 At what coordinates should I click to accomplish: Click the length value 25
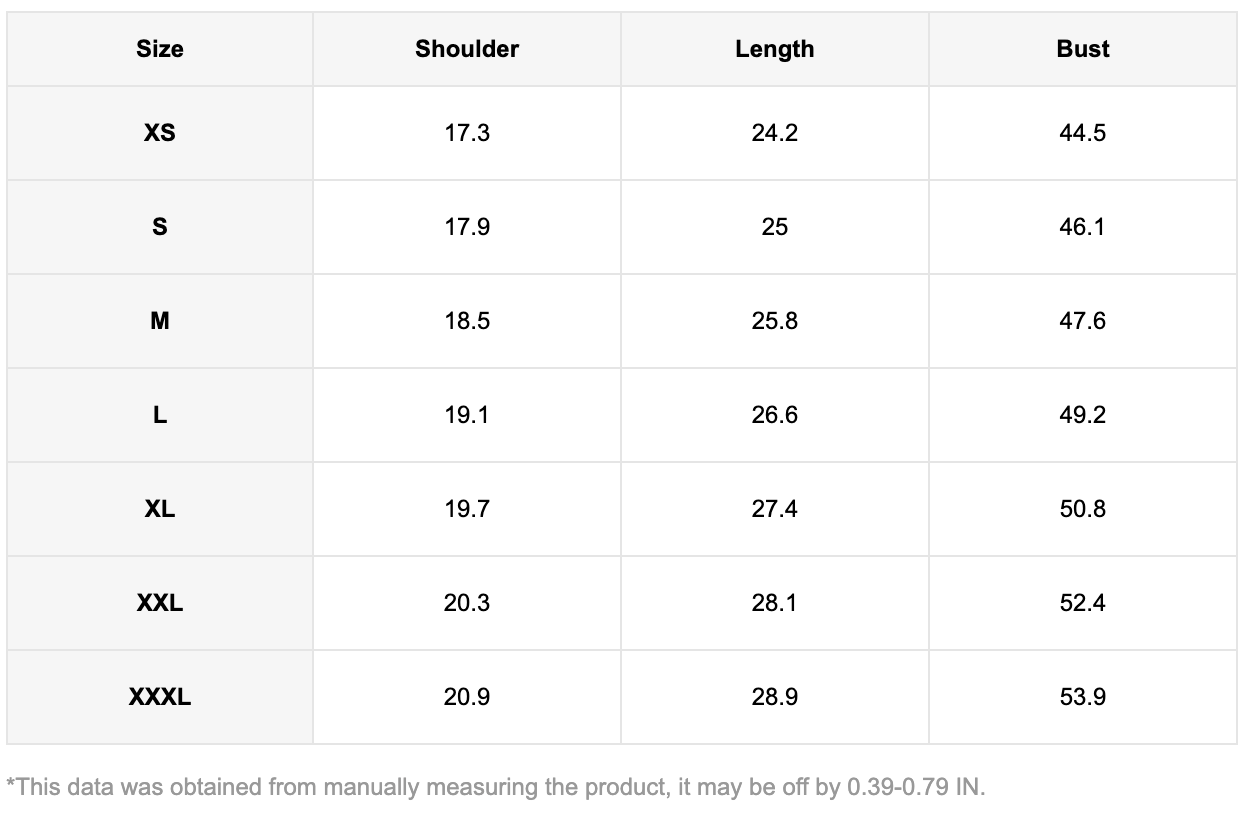click(774, 227)
